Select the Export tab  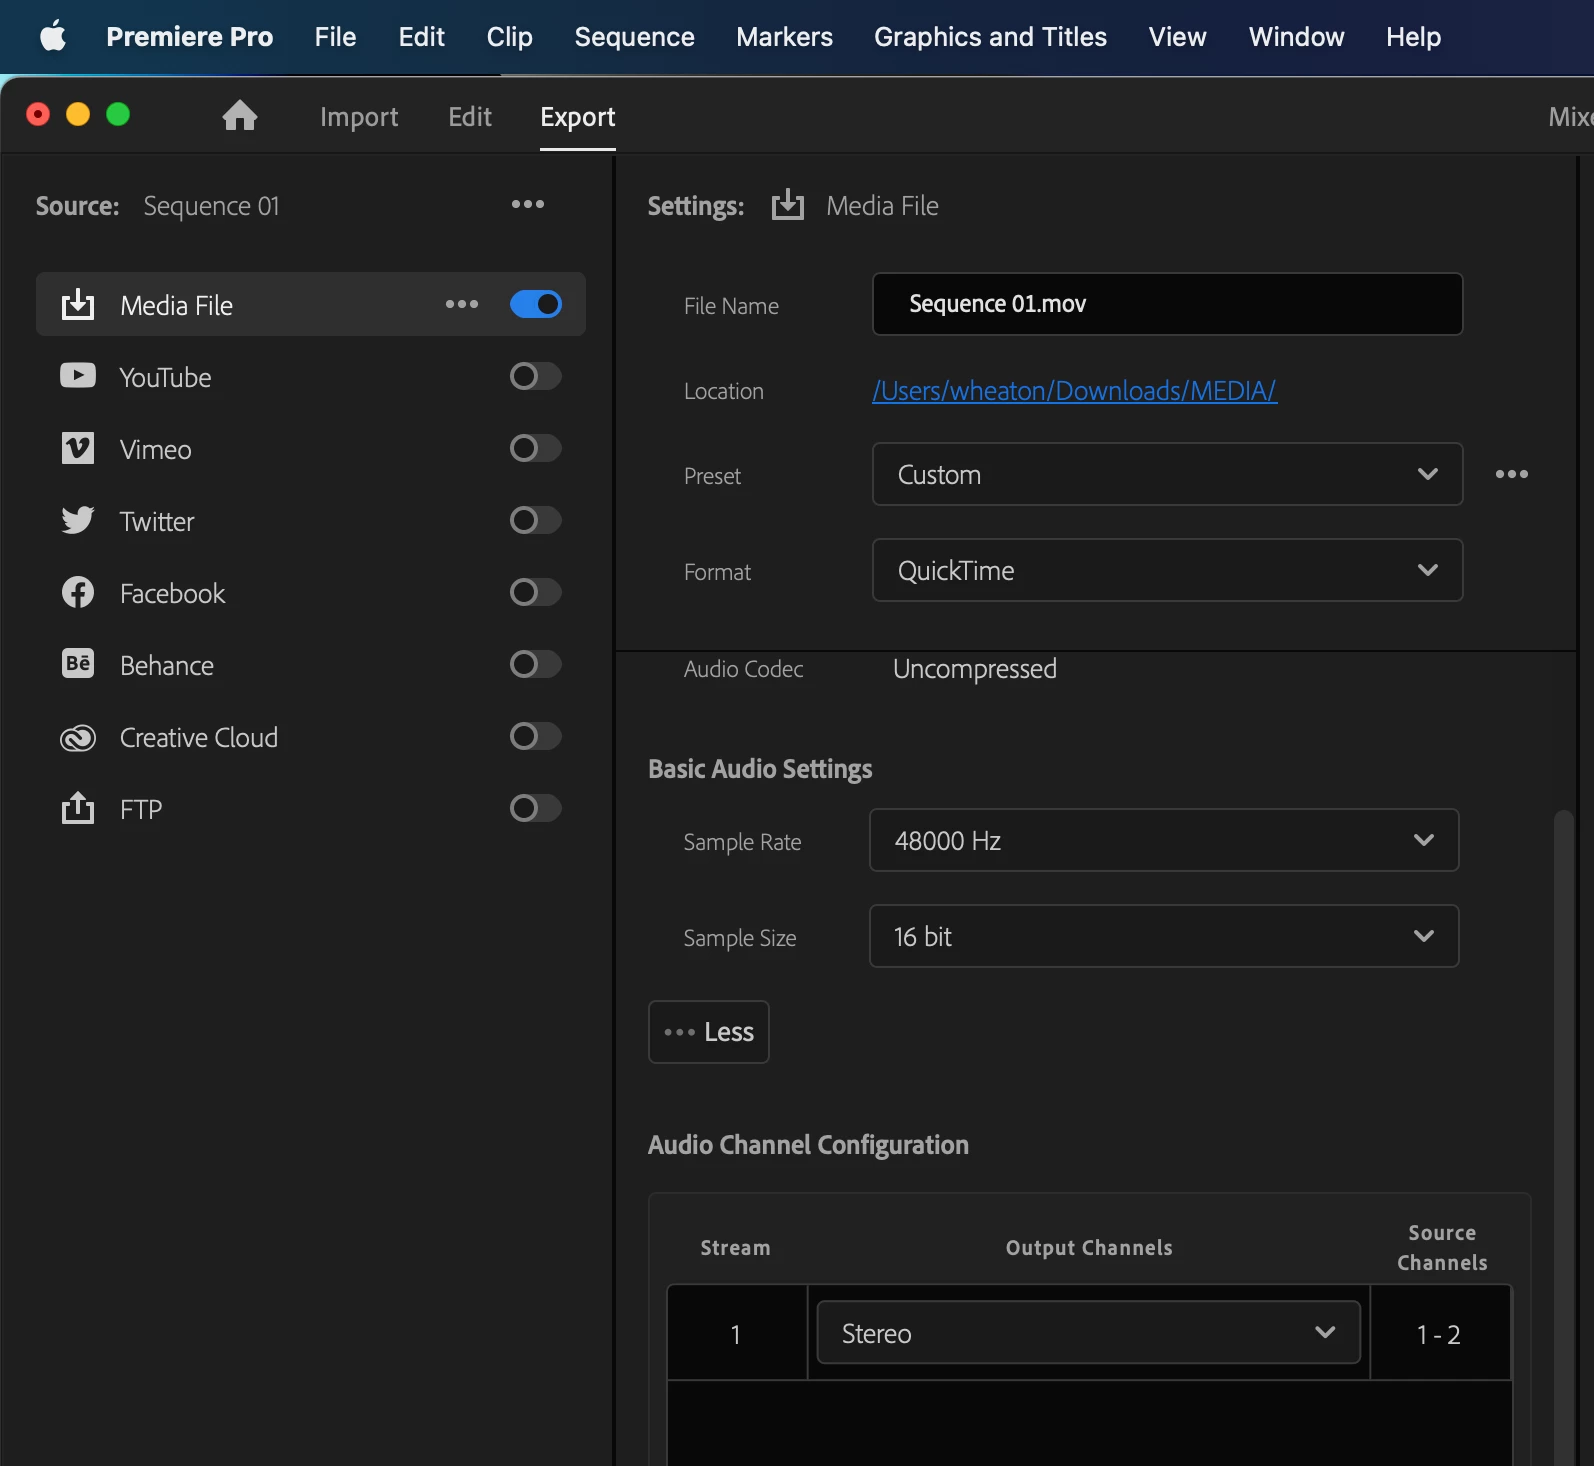click(x=578, y=117)
